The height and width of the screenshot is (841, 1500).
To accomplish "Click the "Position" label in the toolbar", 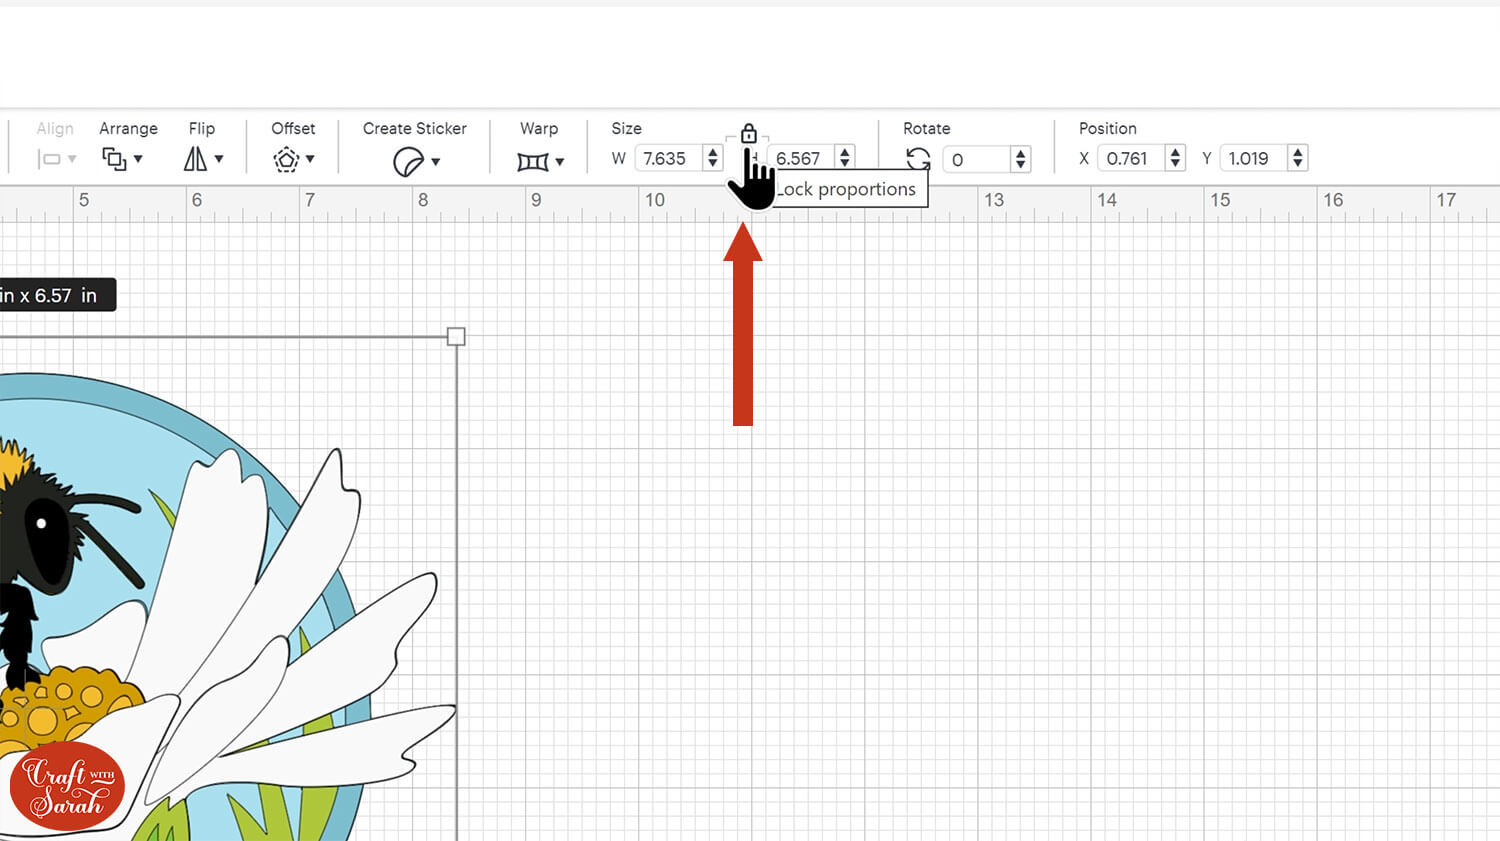I will (1107, 128).
